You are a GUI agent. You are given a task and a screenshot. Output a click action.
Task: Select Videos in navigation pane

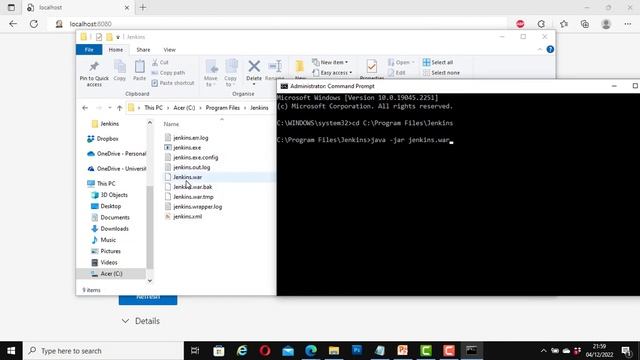click(x=109, y=262)
